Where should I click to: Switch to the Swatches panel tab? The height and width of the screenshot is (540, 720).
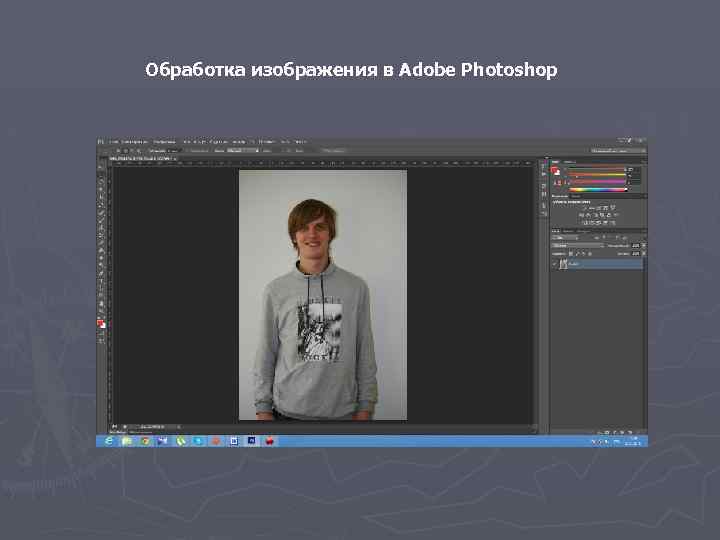570,162
